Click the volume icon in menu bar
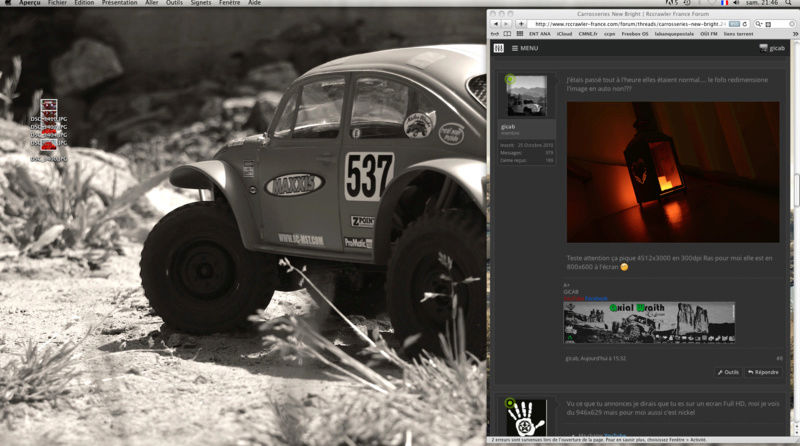Screen dimensions: 800x446 coord(736,3)
